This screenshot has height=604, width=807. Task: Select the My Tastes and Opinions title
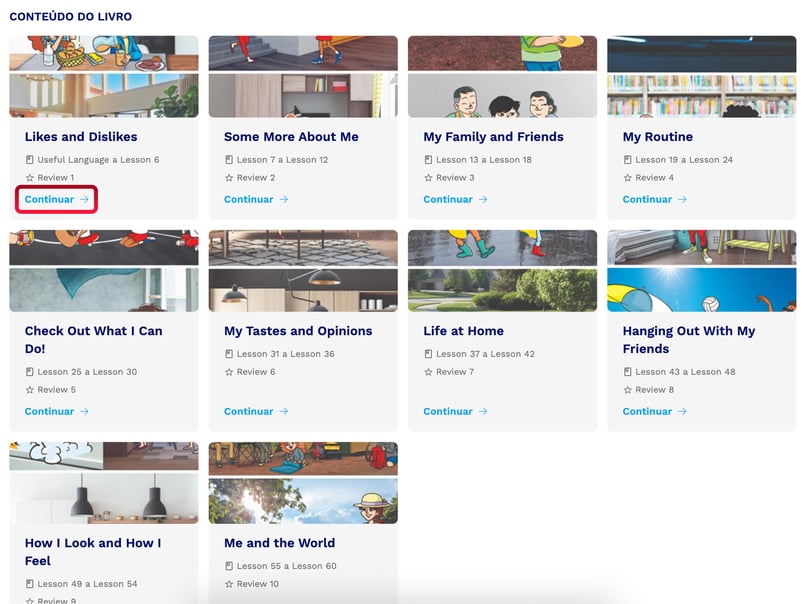298,331
